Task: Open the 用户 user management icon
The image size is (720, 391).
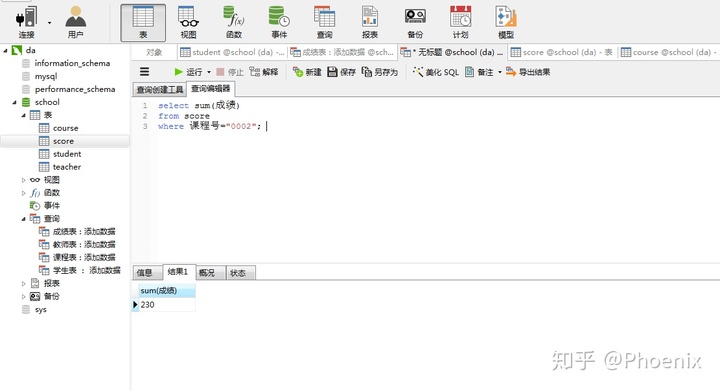Action: [75, 22]
